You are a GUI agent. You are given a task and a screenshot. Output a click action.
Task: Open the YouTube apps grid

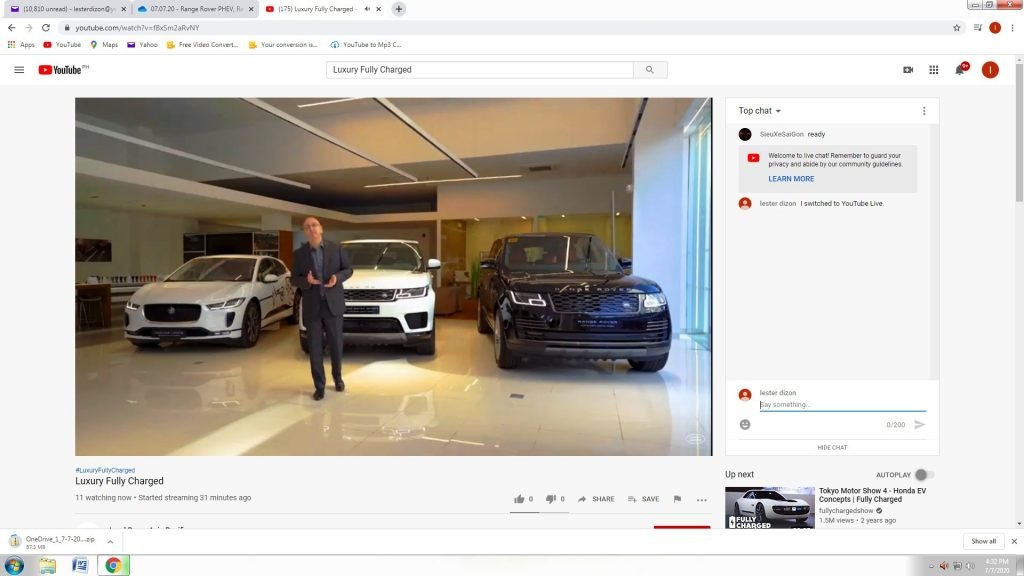point(934,70)
